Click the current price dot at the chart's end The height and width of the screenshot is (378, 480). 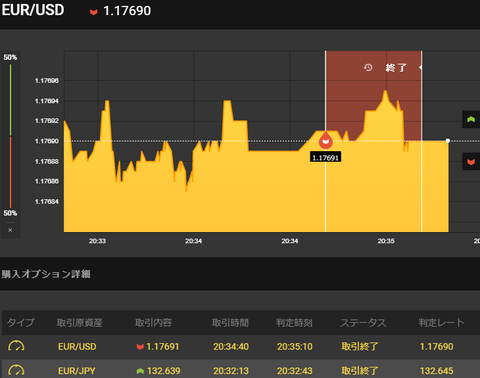coord(448,141)
